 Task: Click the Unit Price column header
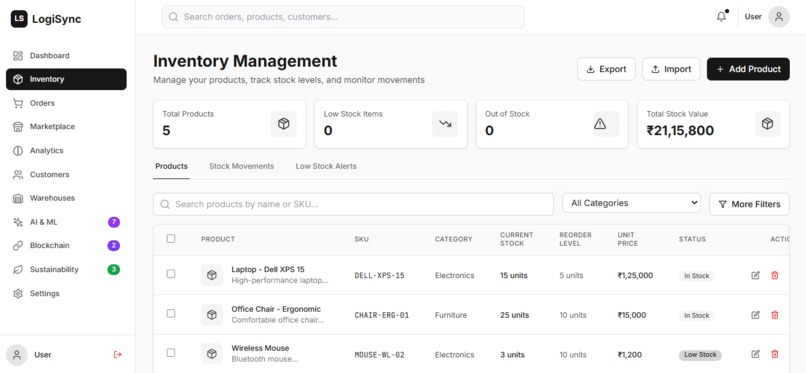click(x=628, y=239)
